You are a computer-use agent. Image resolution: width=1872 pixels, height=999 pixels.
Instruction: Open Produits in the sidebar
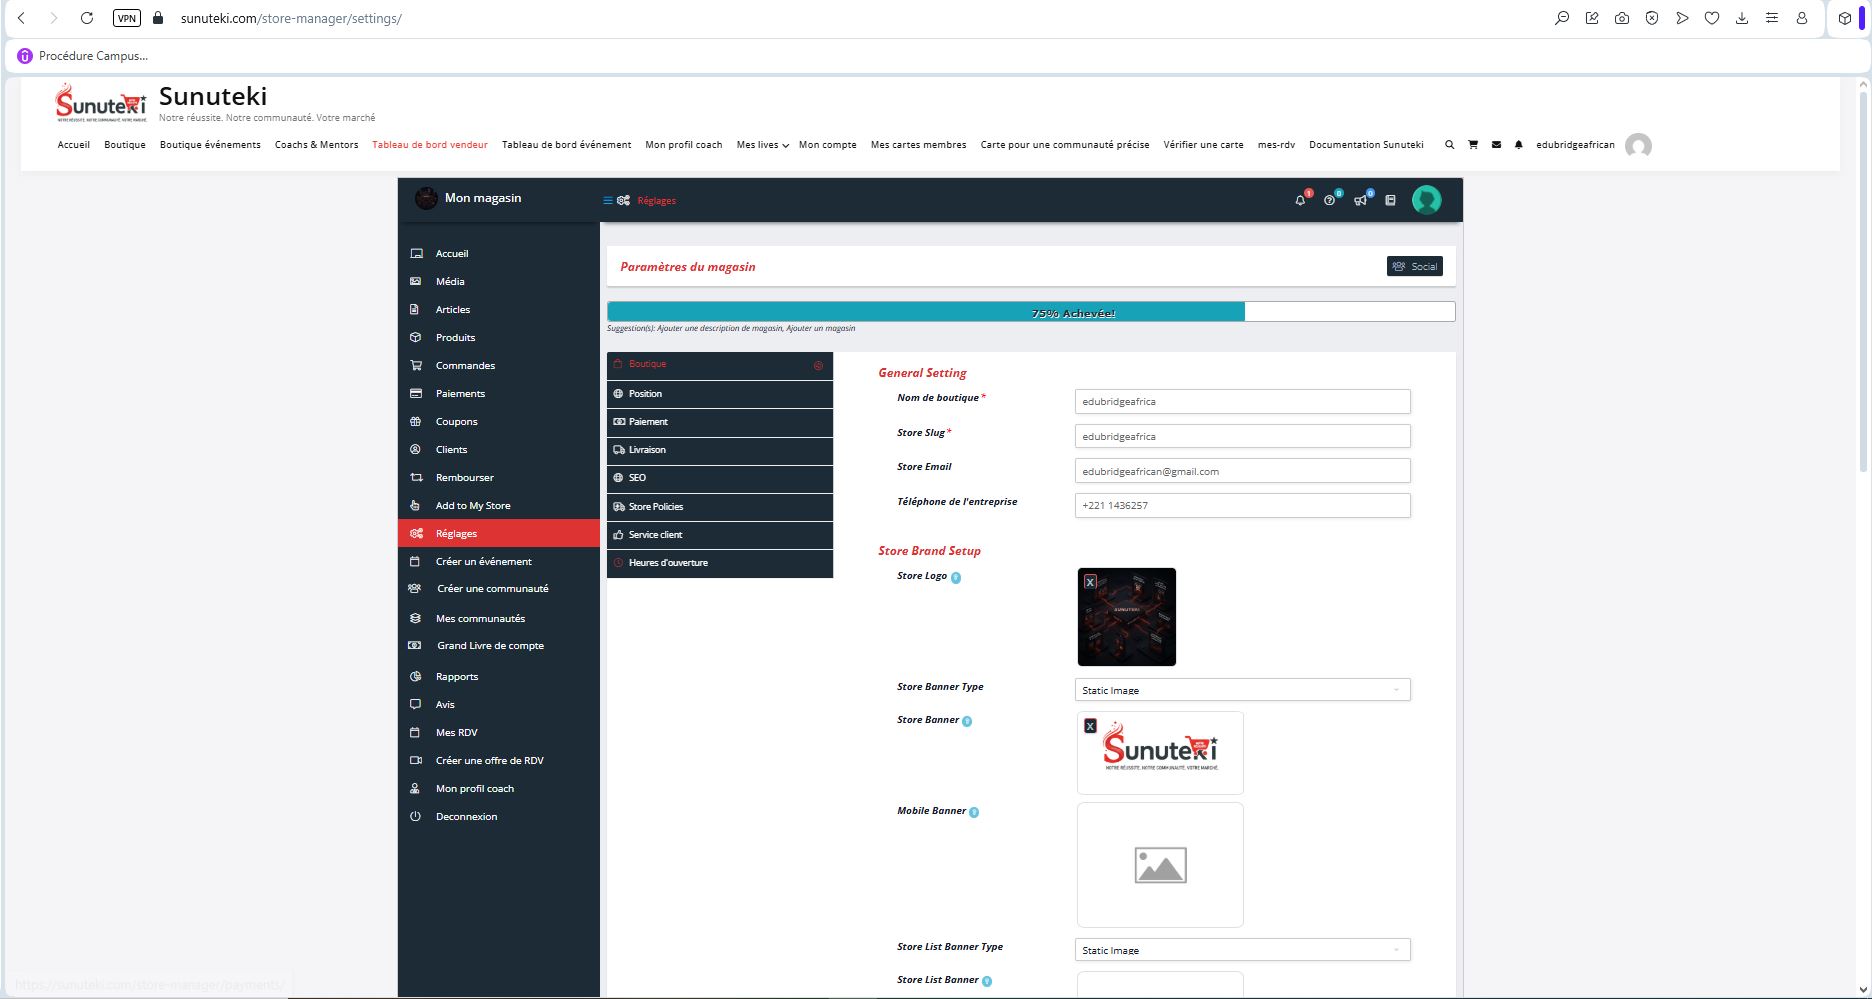(x=455, y=338)
